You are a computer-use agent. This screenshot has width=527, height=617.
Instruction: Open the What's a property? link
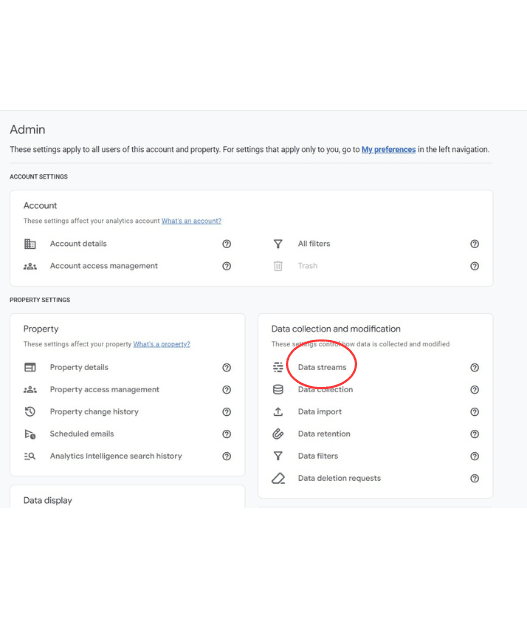[161, 344]
